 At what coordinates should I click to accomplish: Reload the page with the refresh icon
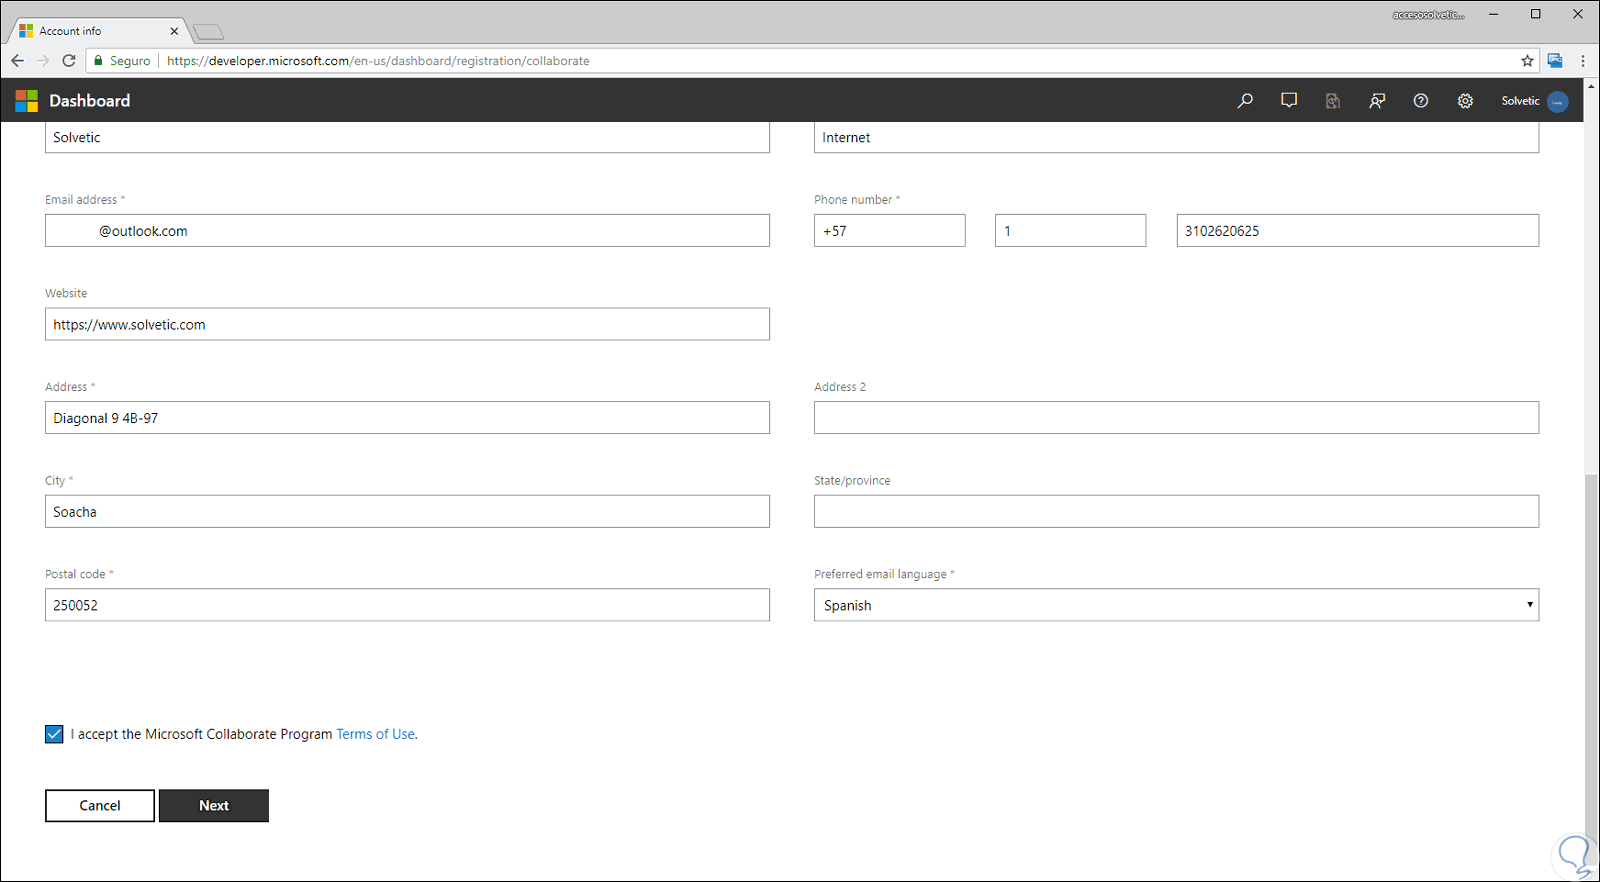pyautogui.click(x=69, y=61)
